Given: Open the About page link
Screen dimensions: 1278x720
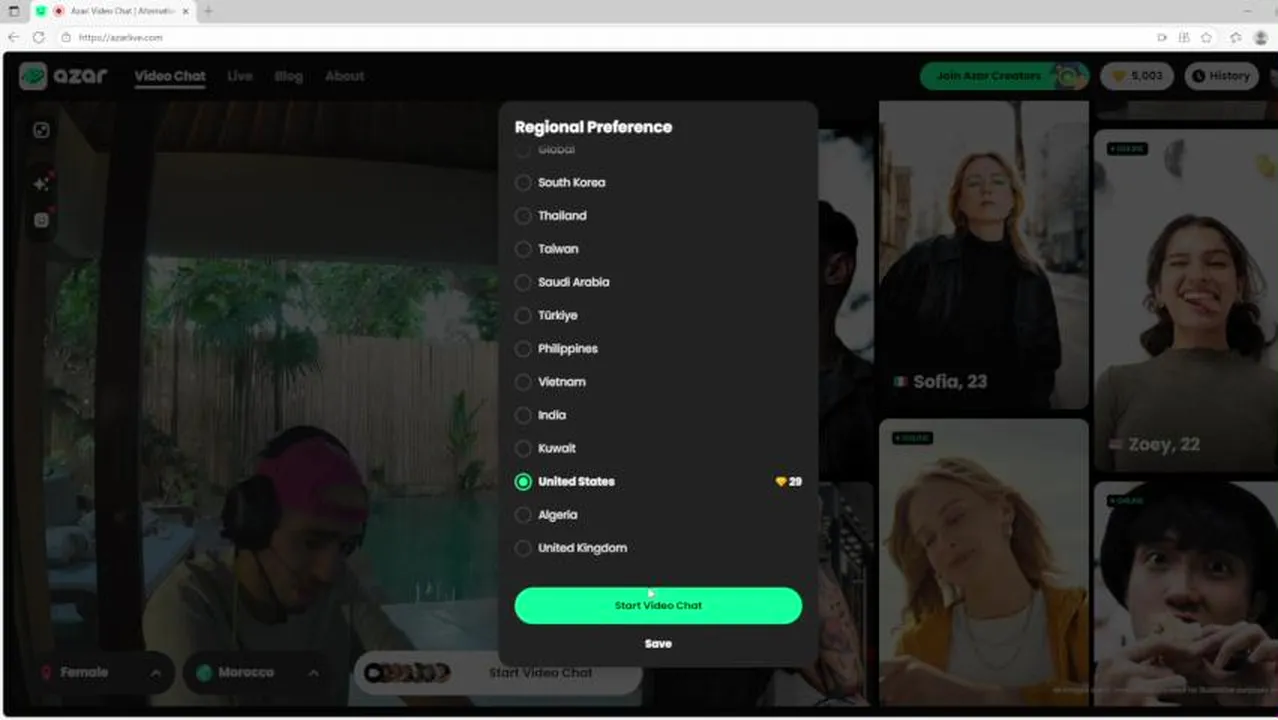Looking at the screenshot, I should pyautogui.click(x=345, y=76).
